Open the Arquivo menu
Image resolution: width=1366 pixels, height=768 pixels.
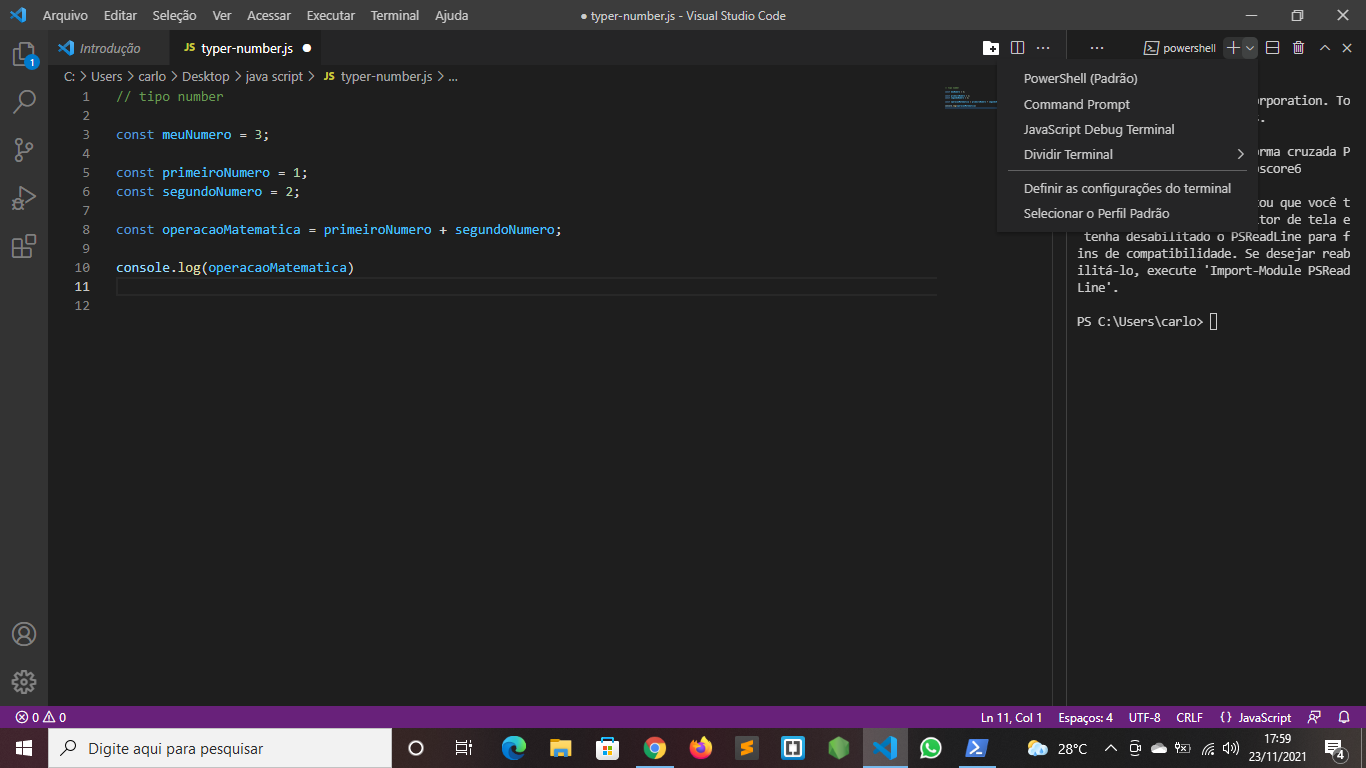[x=65, y=15]
